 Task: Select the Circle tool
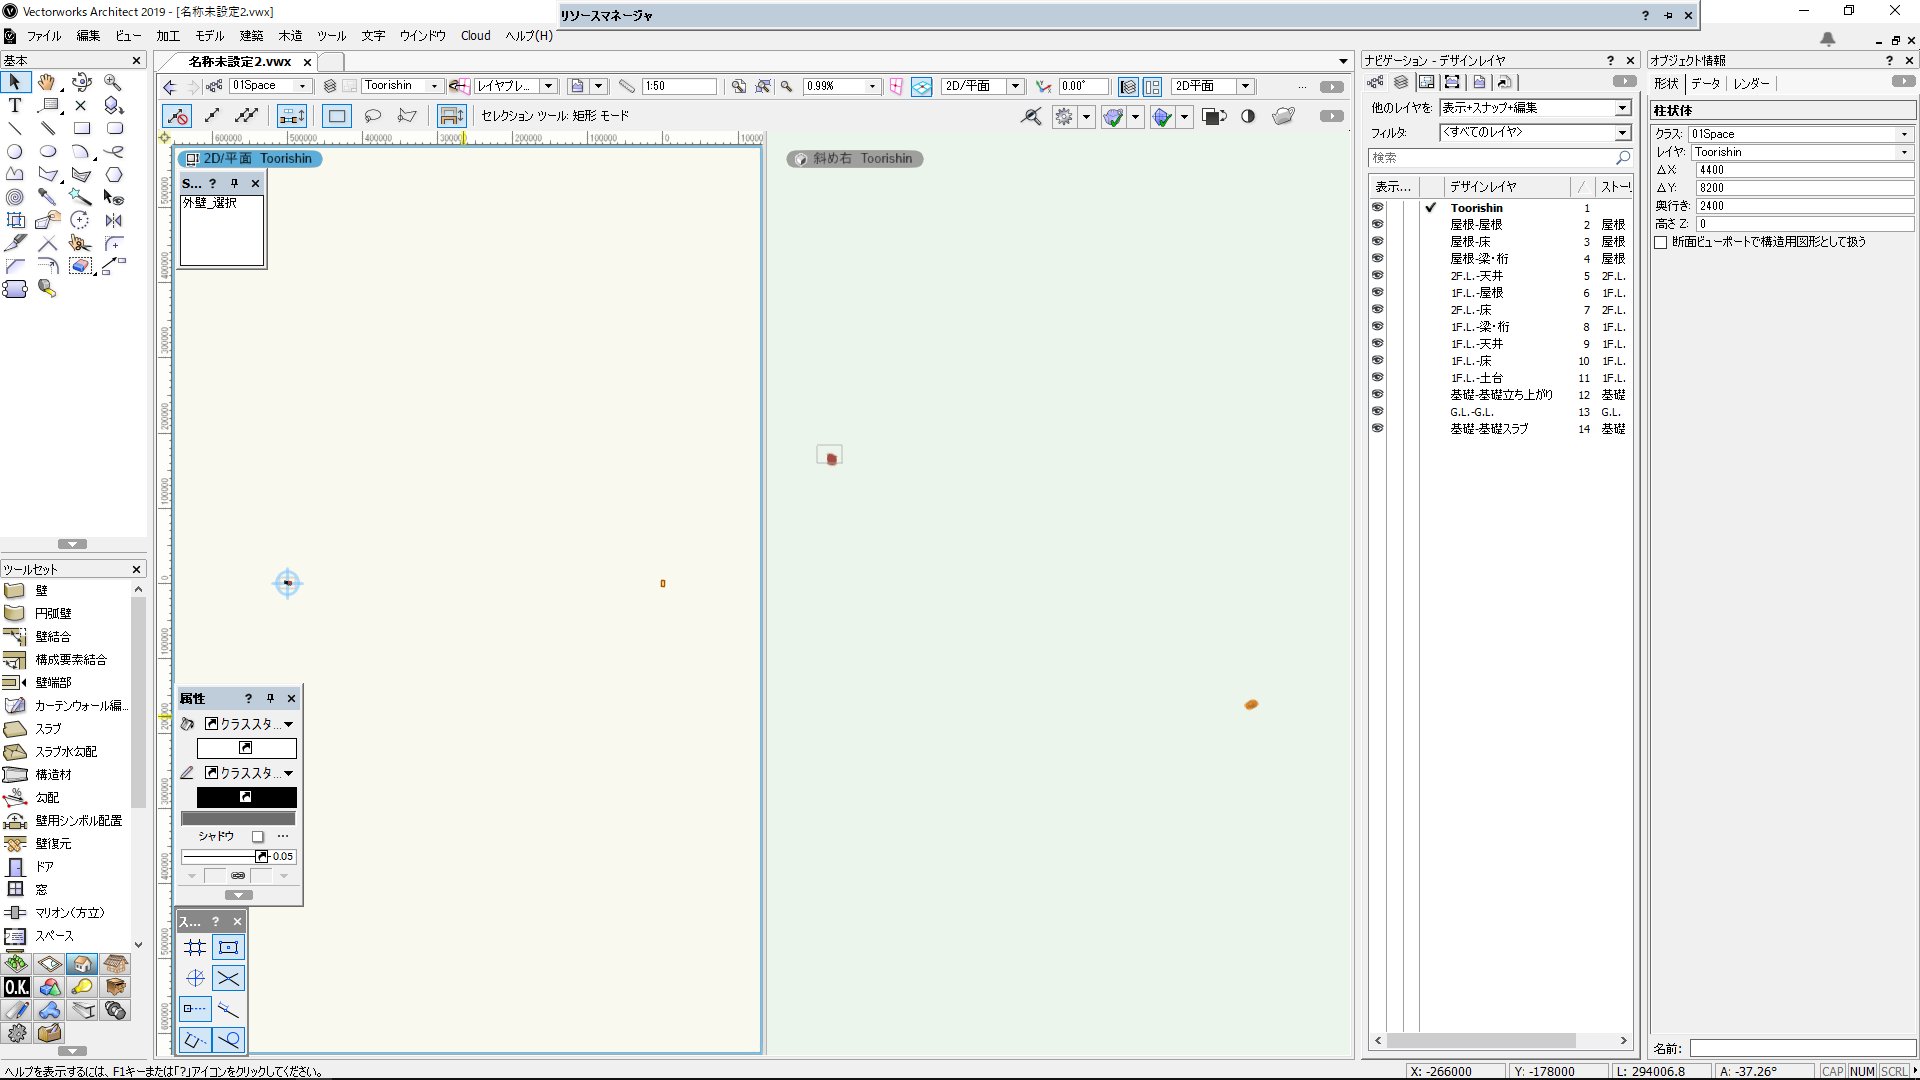(x=15, y=152)
